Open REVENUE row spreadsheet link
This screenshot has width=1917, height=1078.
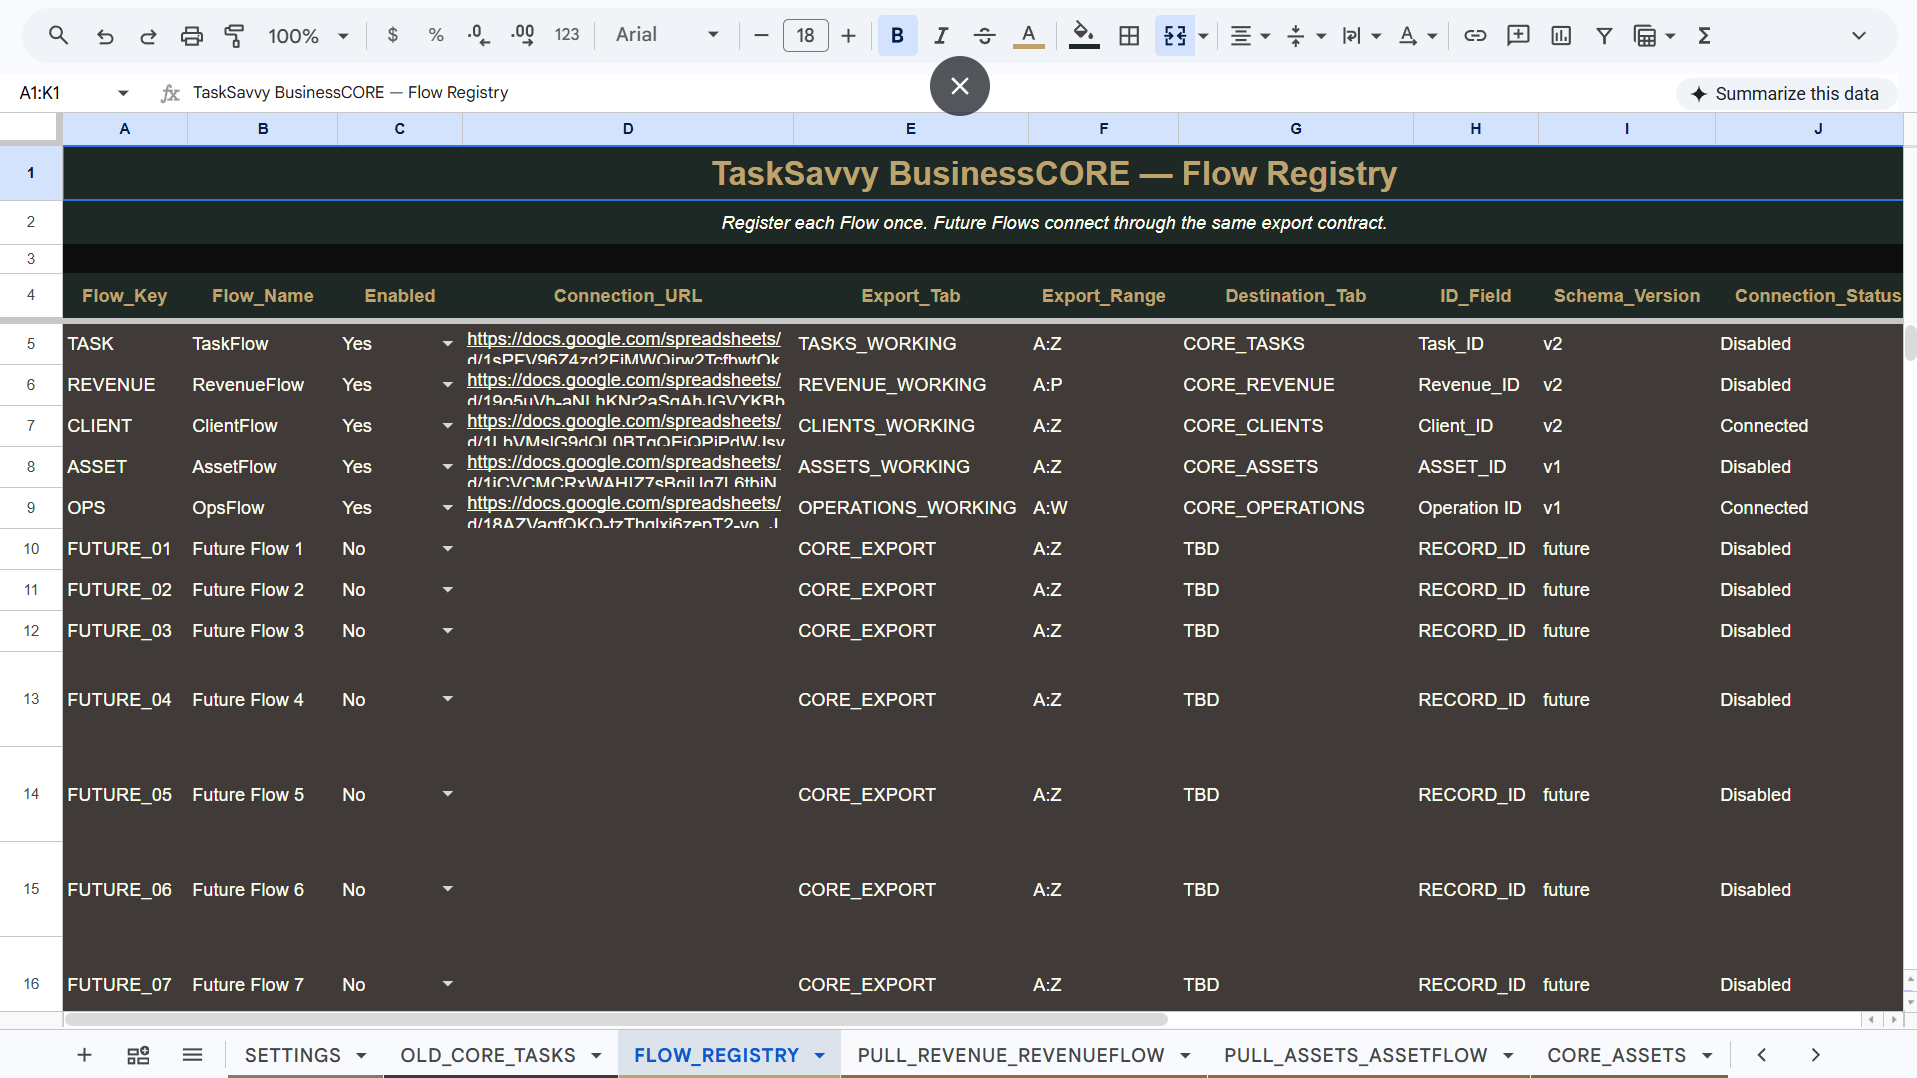click(624, 380)
